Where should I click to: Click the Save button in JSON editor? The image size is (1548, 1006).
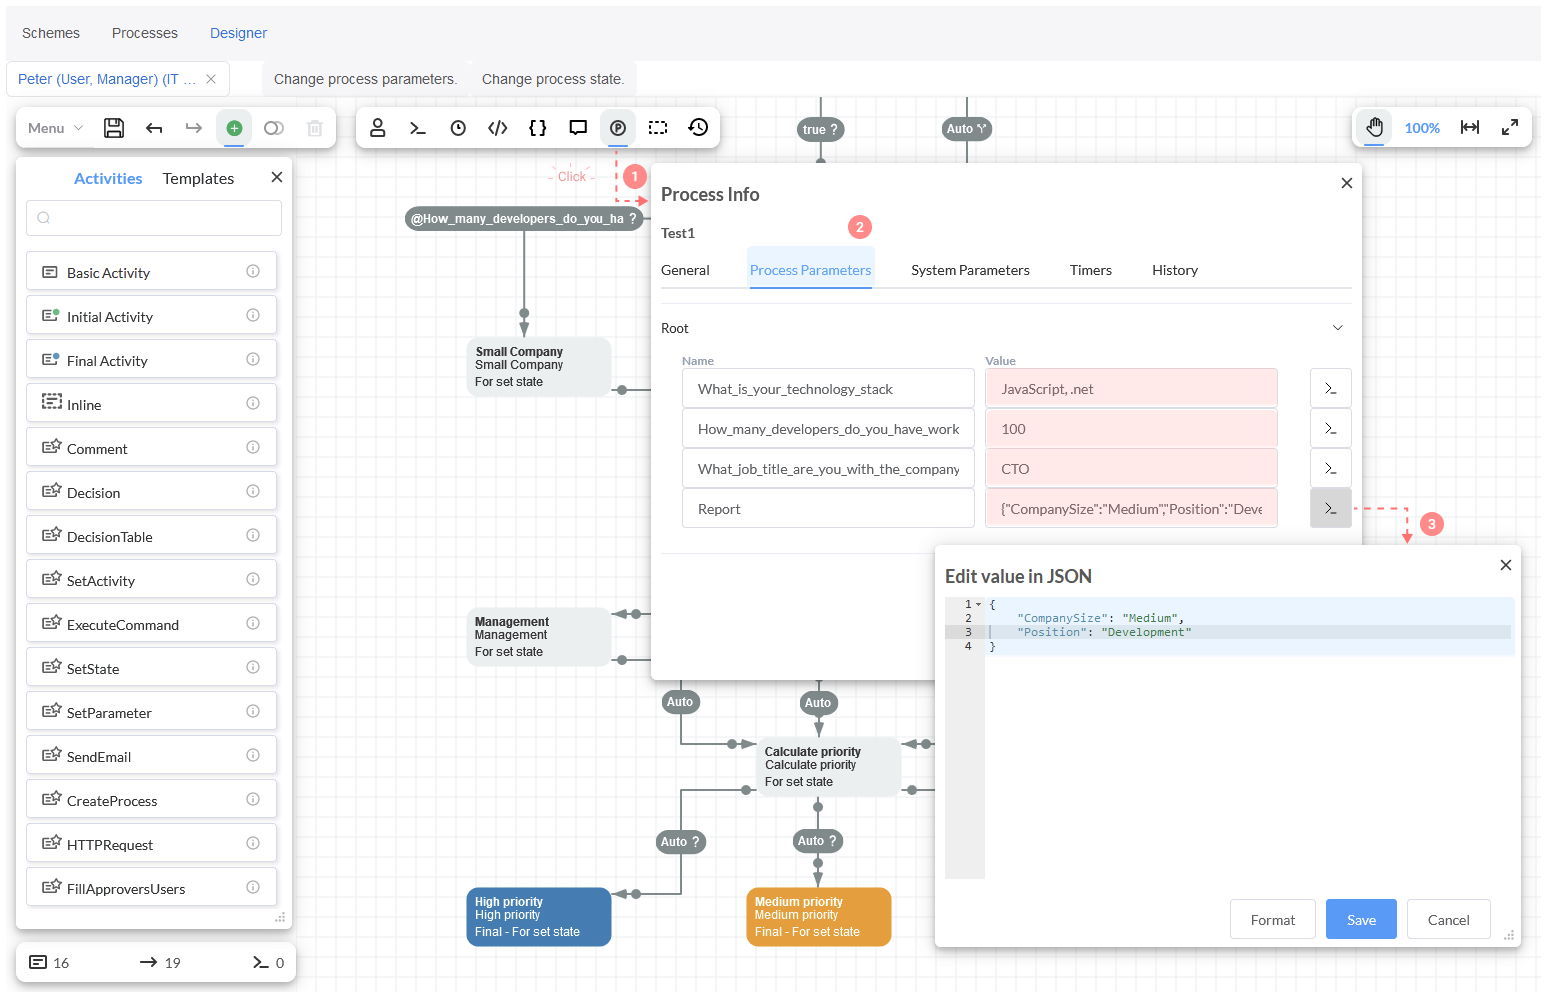click(1361, 919)
